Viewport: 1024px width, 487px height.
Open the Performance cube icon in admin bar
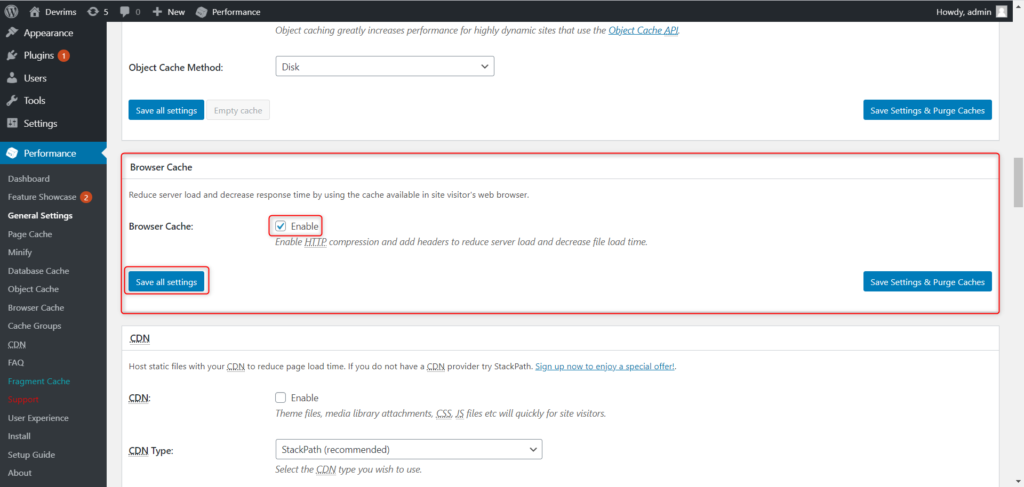coord(202,12)
